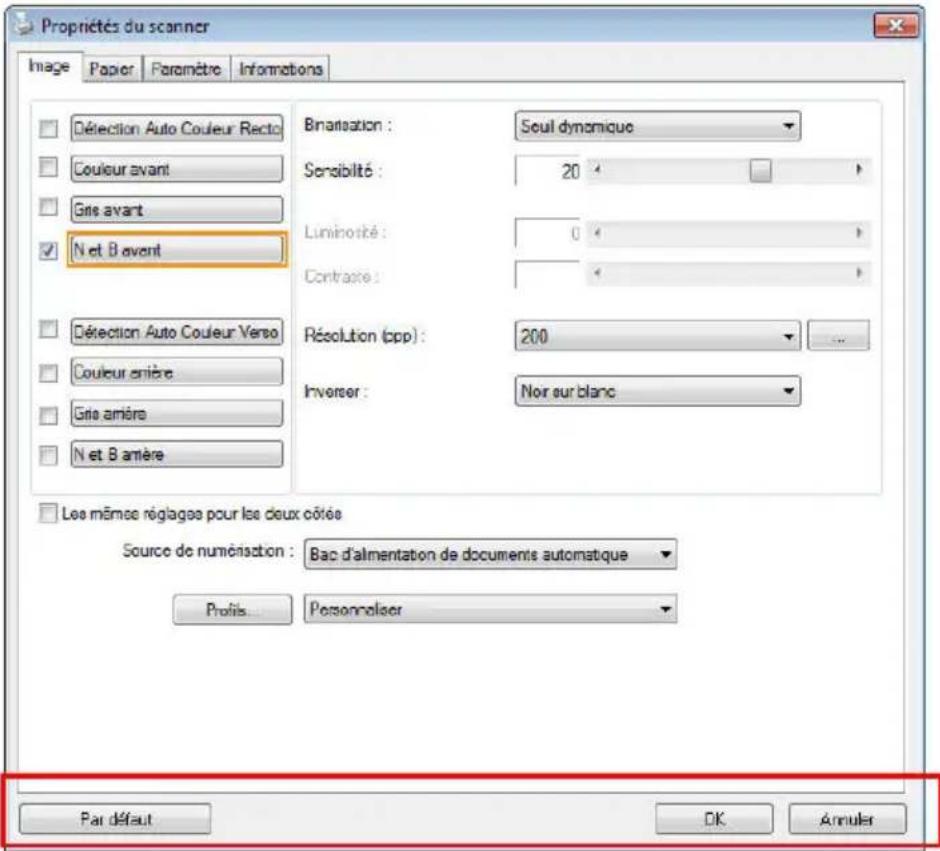Enable Détection Auto Couleur Verso checkbox
940x851 pixels.
(49, 329)
